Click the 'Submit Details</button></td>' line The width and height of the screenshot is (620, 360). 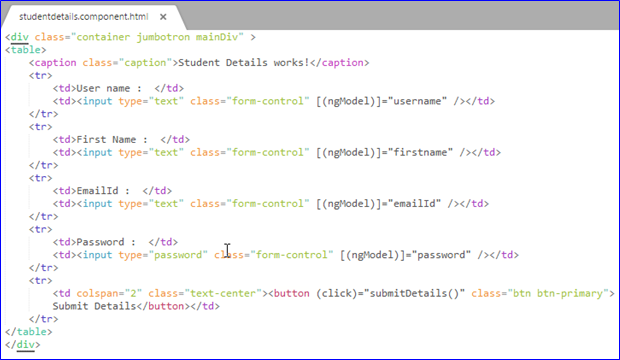pyautogui.click(x=136, y=306)
